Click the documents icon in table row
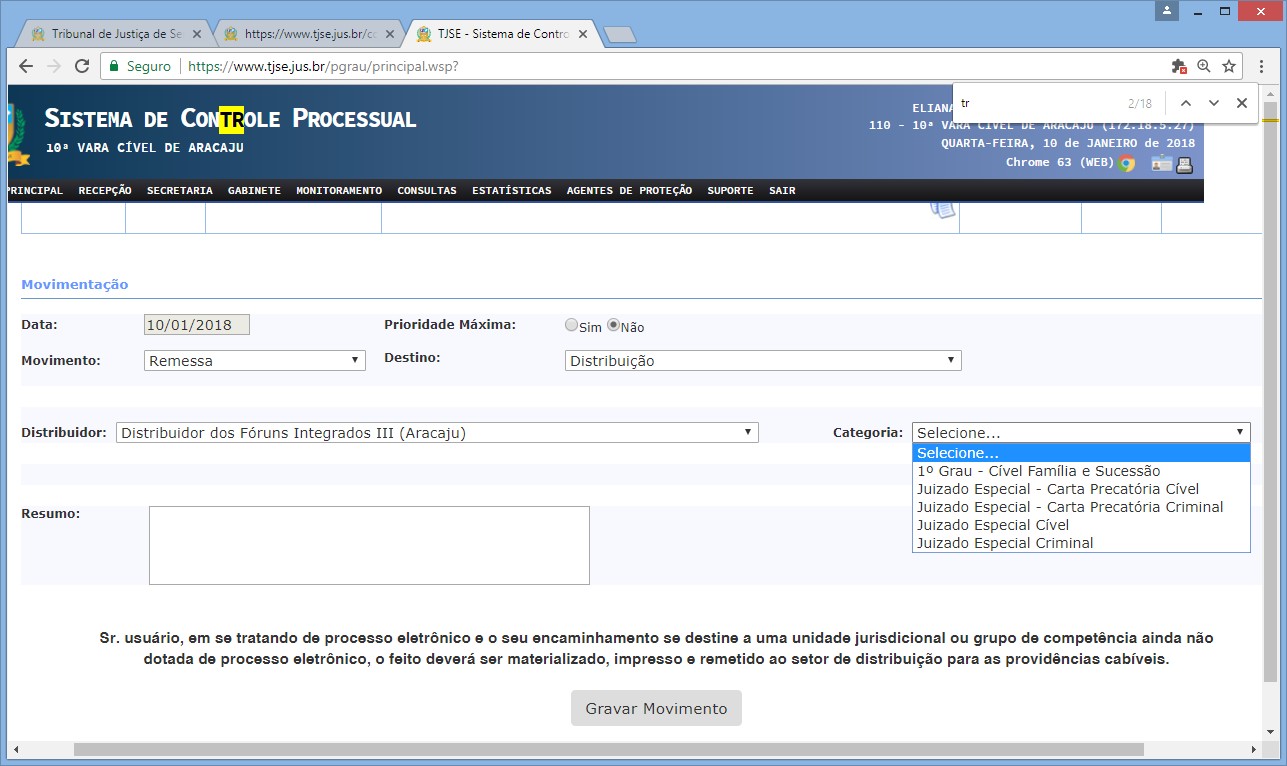This screenshot has height=766, width=1287. click(941, 207)
